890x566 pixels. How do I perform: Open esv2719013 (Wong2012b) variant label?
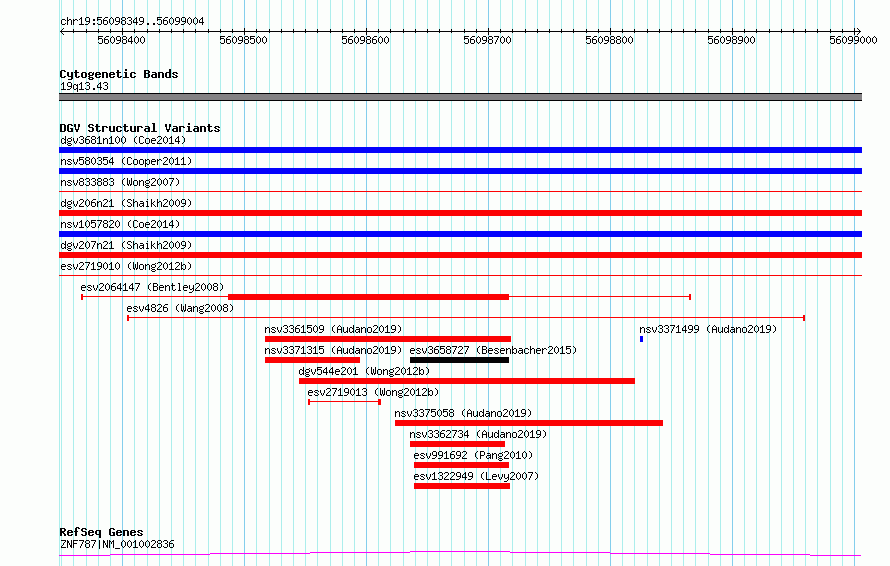click(x=373, y=392)
